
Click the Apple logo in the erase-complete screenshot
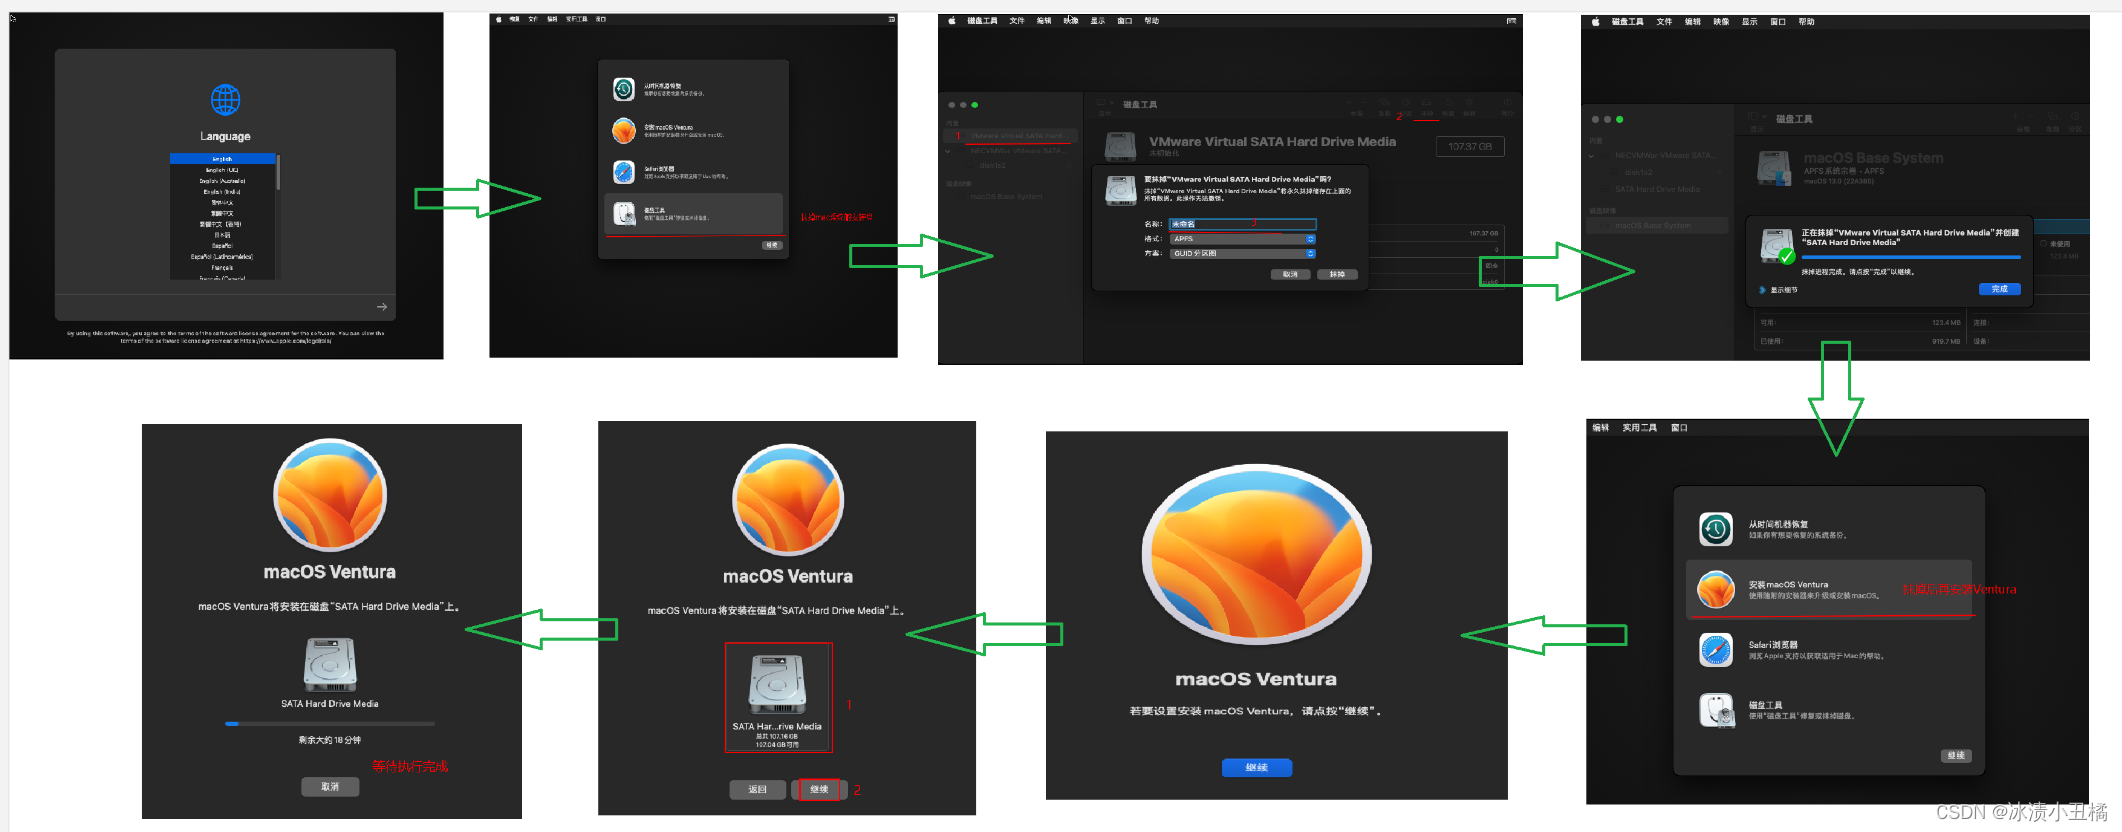click(1596, 22)
